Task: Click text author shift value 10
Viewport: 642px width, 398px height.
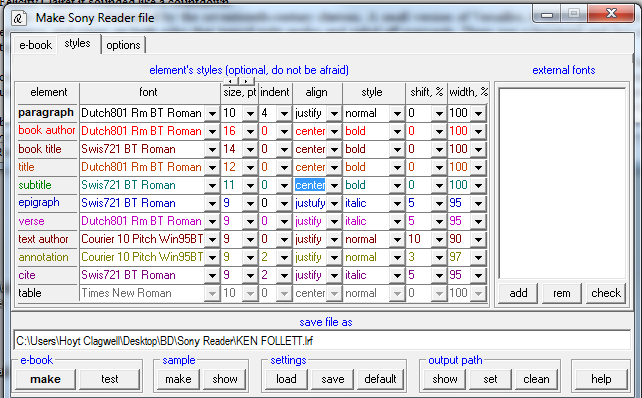Action: tap(414, 239)
